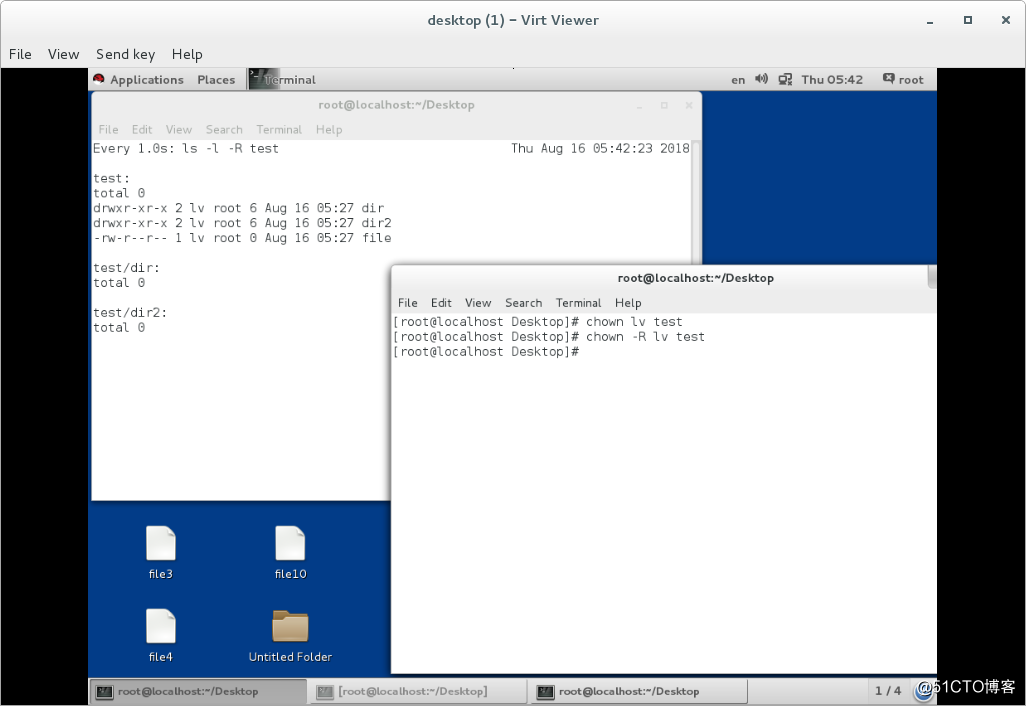Image resolution: width=1026 pixels, height=706 pixels.
Task: Open View menu in background watch terminal
Action: pos(179,130)
